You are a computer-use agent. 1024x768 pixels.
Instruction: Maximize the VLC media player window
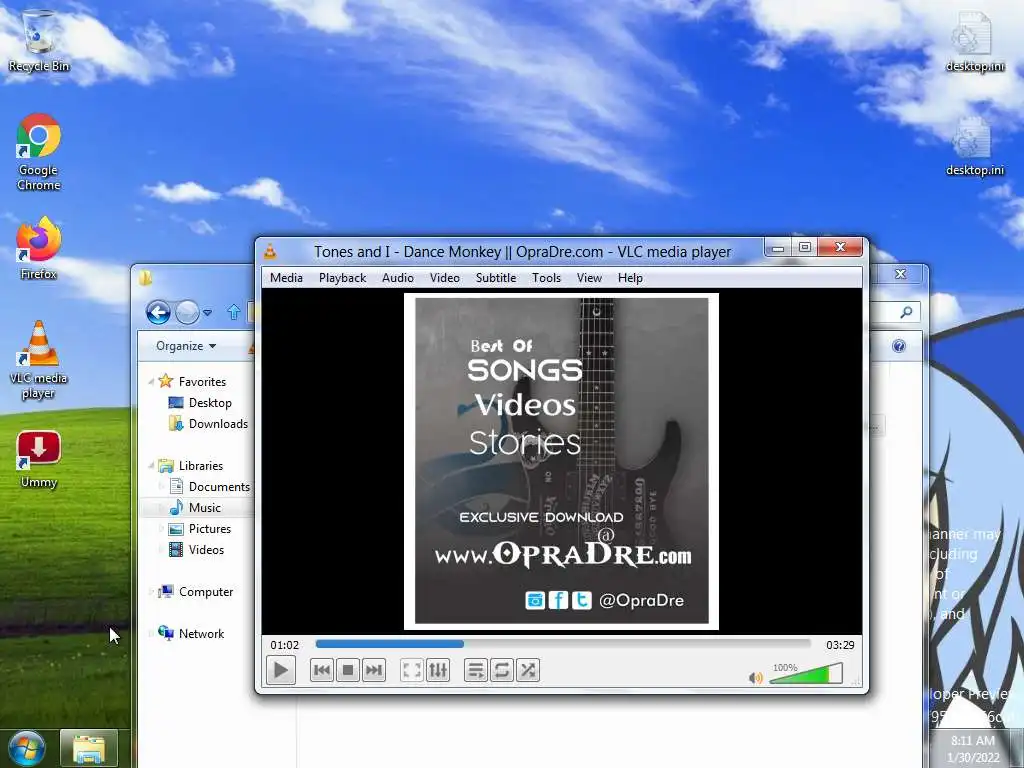pos(805,248)
